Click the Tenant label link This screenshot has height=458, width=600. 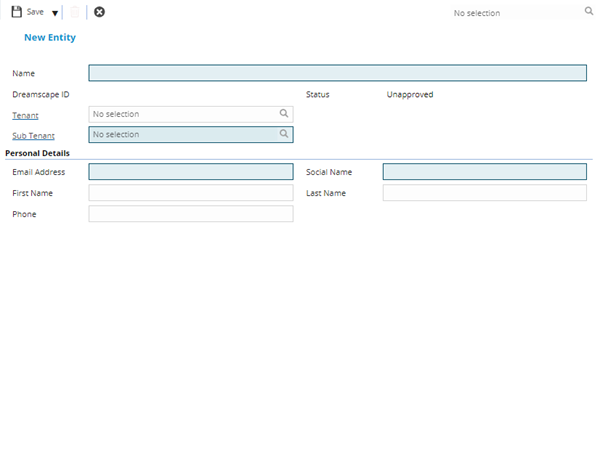point(25,115)
